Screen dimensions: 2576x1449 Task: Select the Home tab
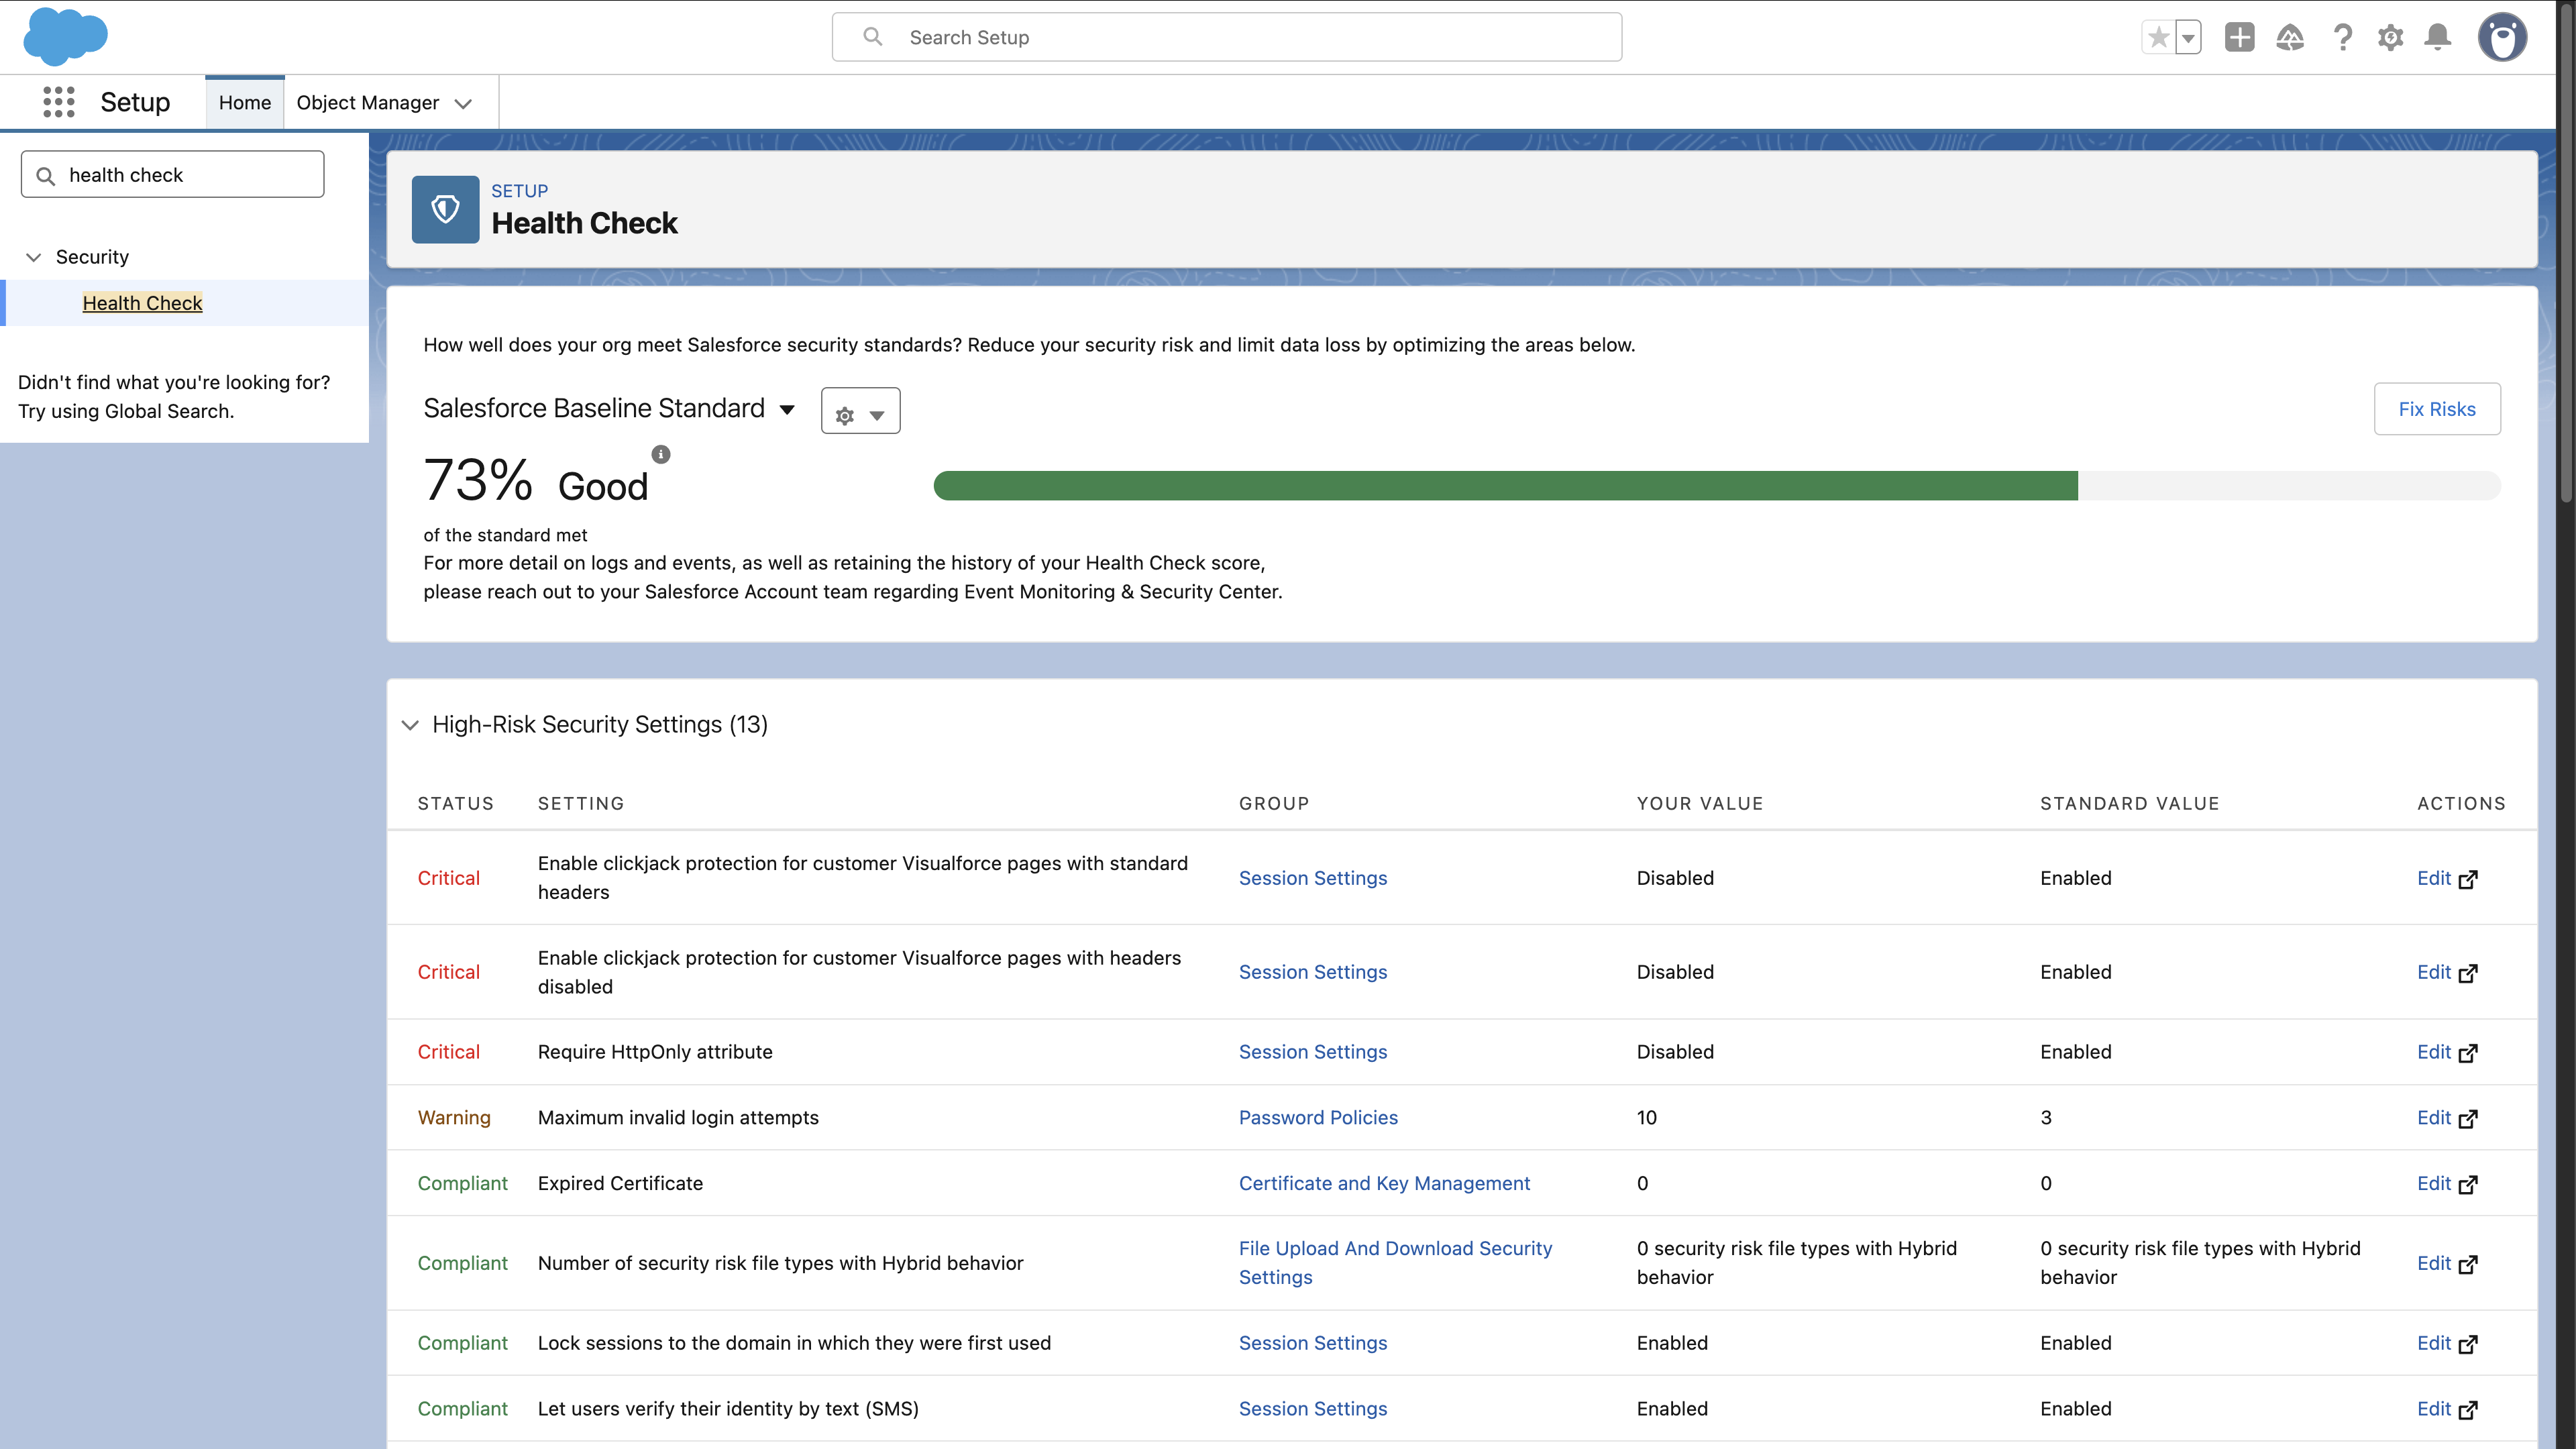245,103
